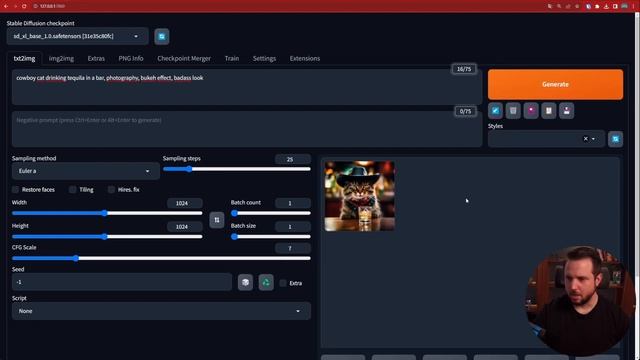Show extra networks with the pink icon
Screen dimensions: 640x360
click(531, 111)
